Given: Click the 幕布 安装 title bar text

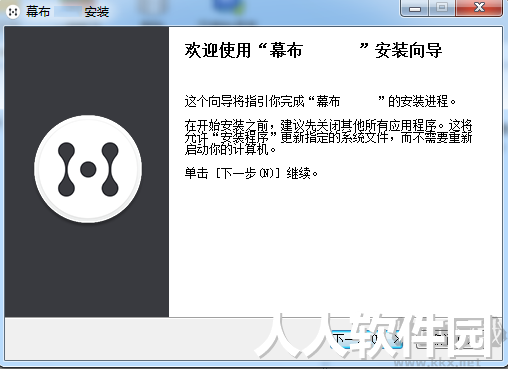Looking at the screenshot, I should [68, 12].
